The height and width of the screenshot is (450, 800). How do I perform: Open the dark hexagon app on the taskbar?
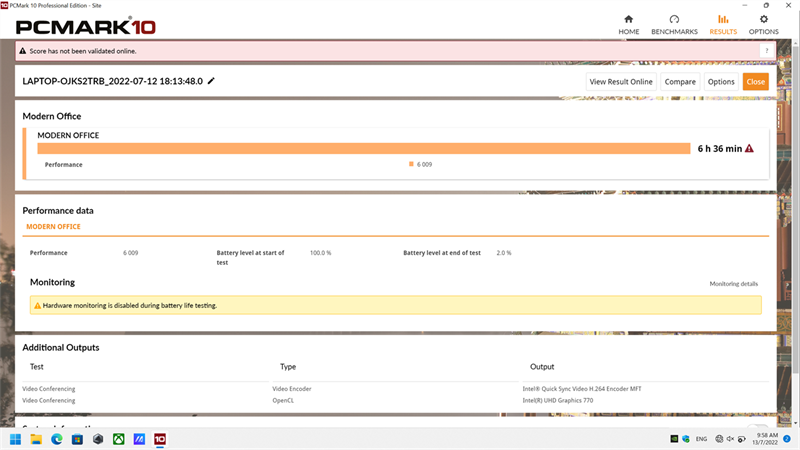point(98,439)
